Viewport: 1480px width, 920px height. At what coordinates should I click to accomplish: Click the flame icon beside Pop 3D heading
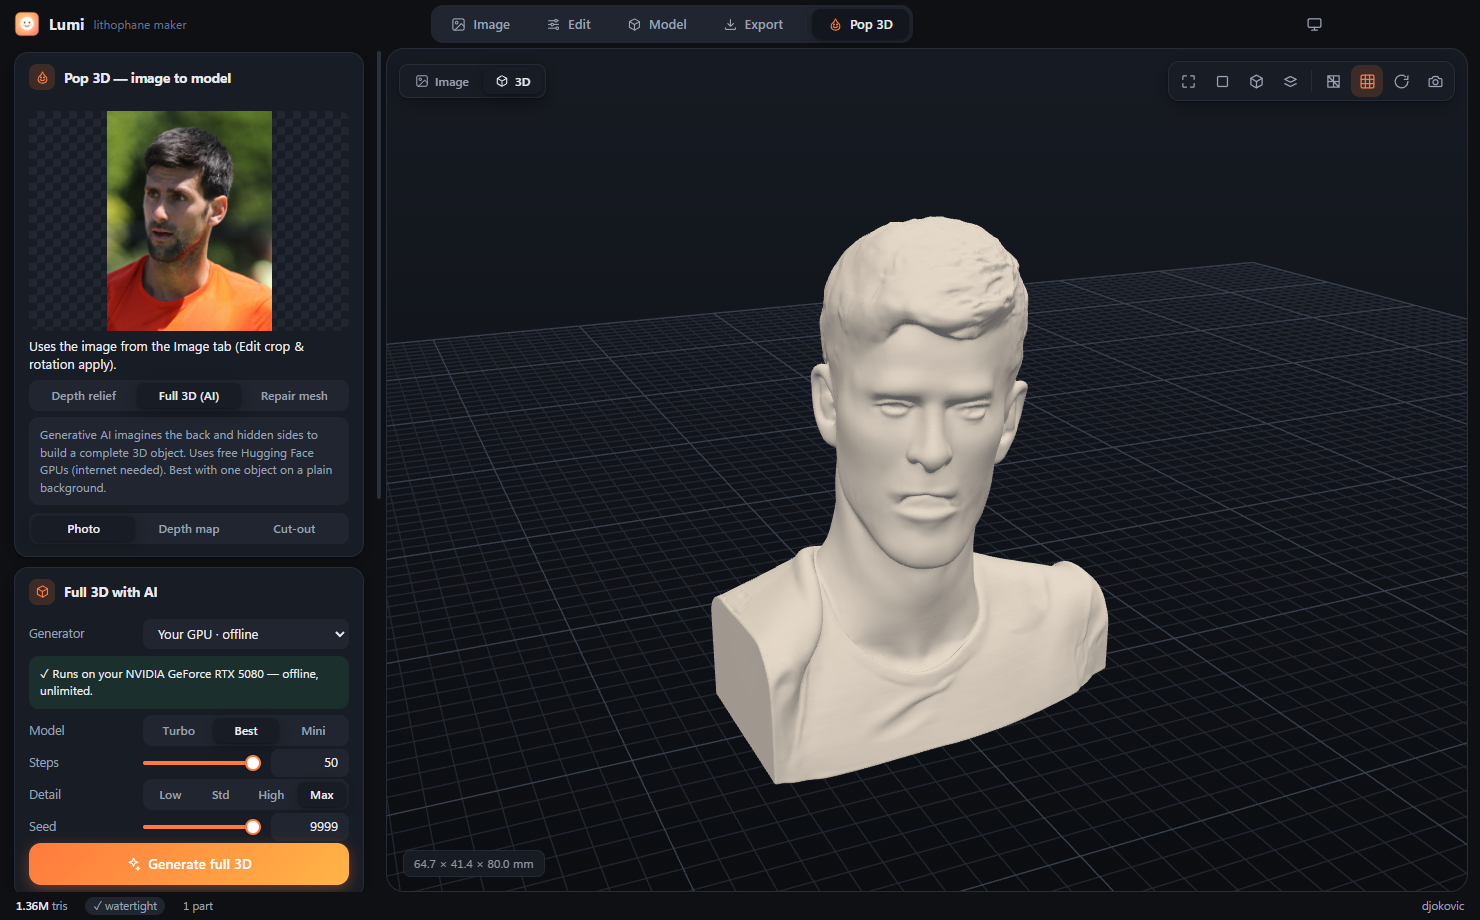tap(42, 78)
